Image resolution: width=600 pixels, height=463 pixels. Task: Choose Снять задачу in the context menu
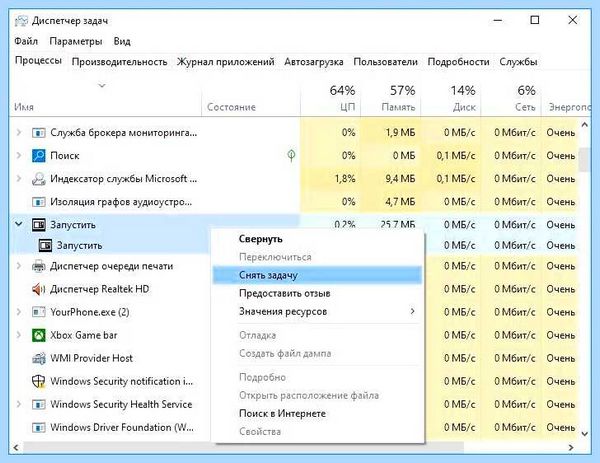[318, 275]
